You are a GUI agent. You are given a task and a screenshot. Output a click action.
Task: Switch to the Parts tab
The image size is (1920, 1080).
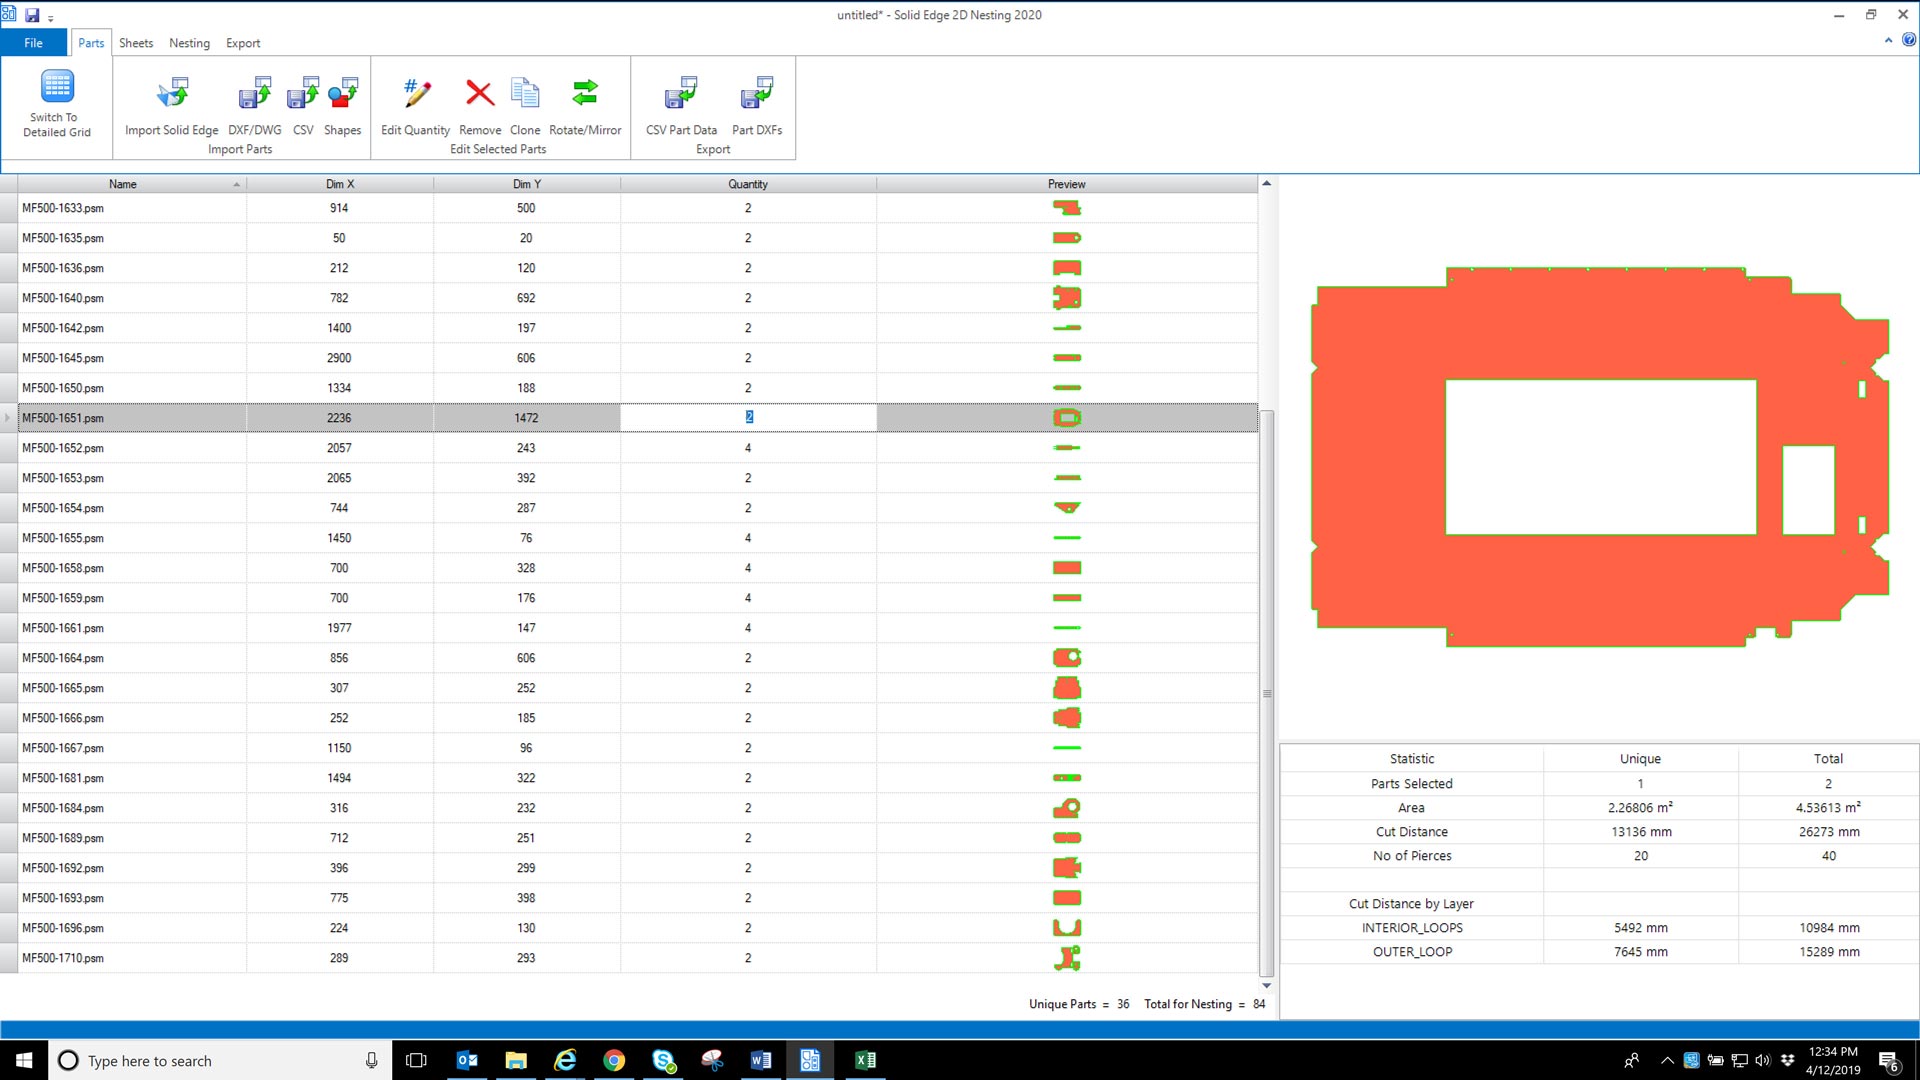(90, 44)
